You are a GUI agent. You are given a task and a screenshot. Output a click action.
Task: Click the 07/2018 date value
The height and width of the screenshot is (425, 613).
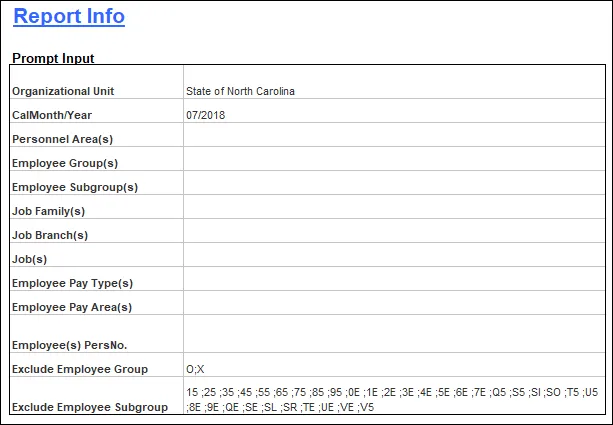pos(204,115)
